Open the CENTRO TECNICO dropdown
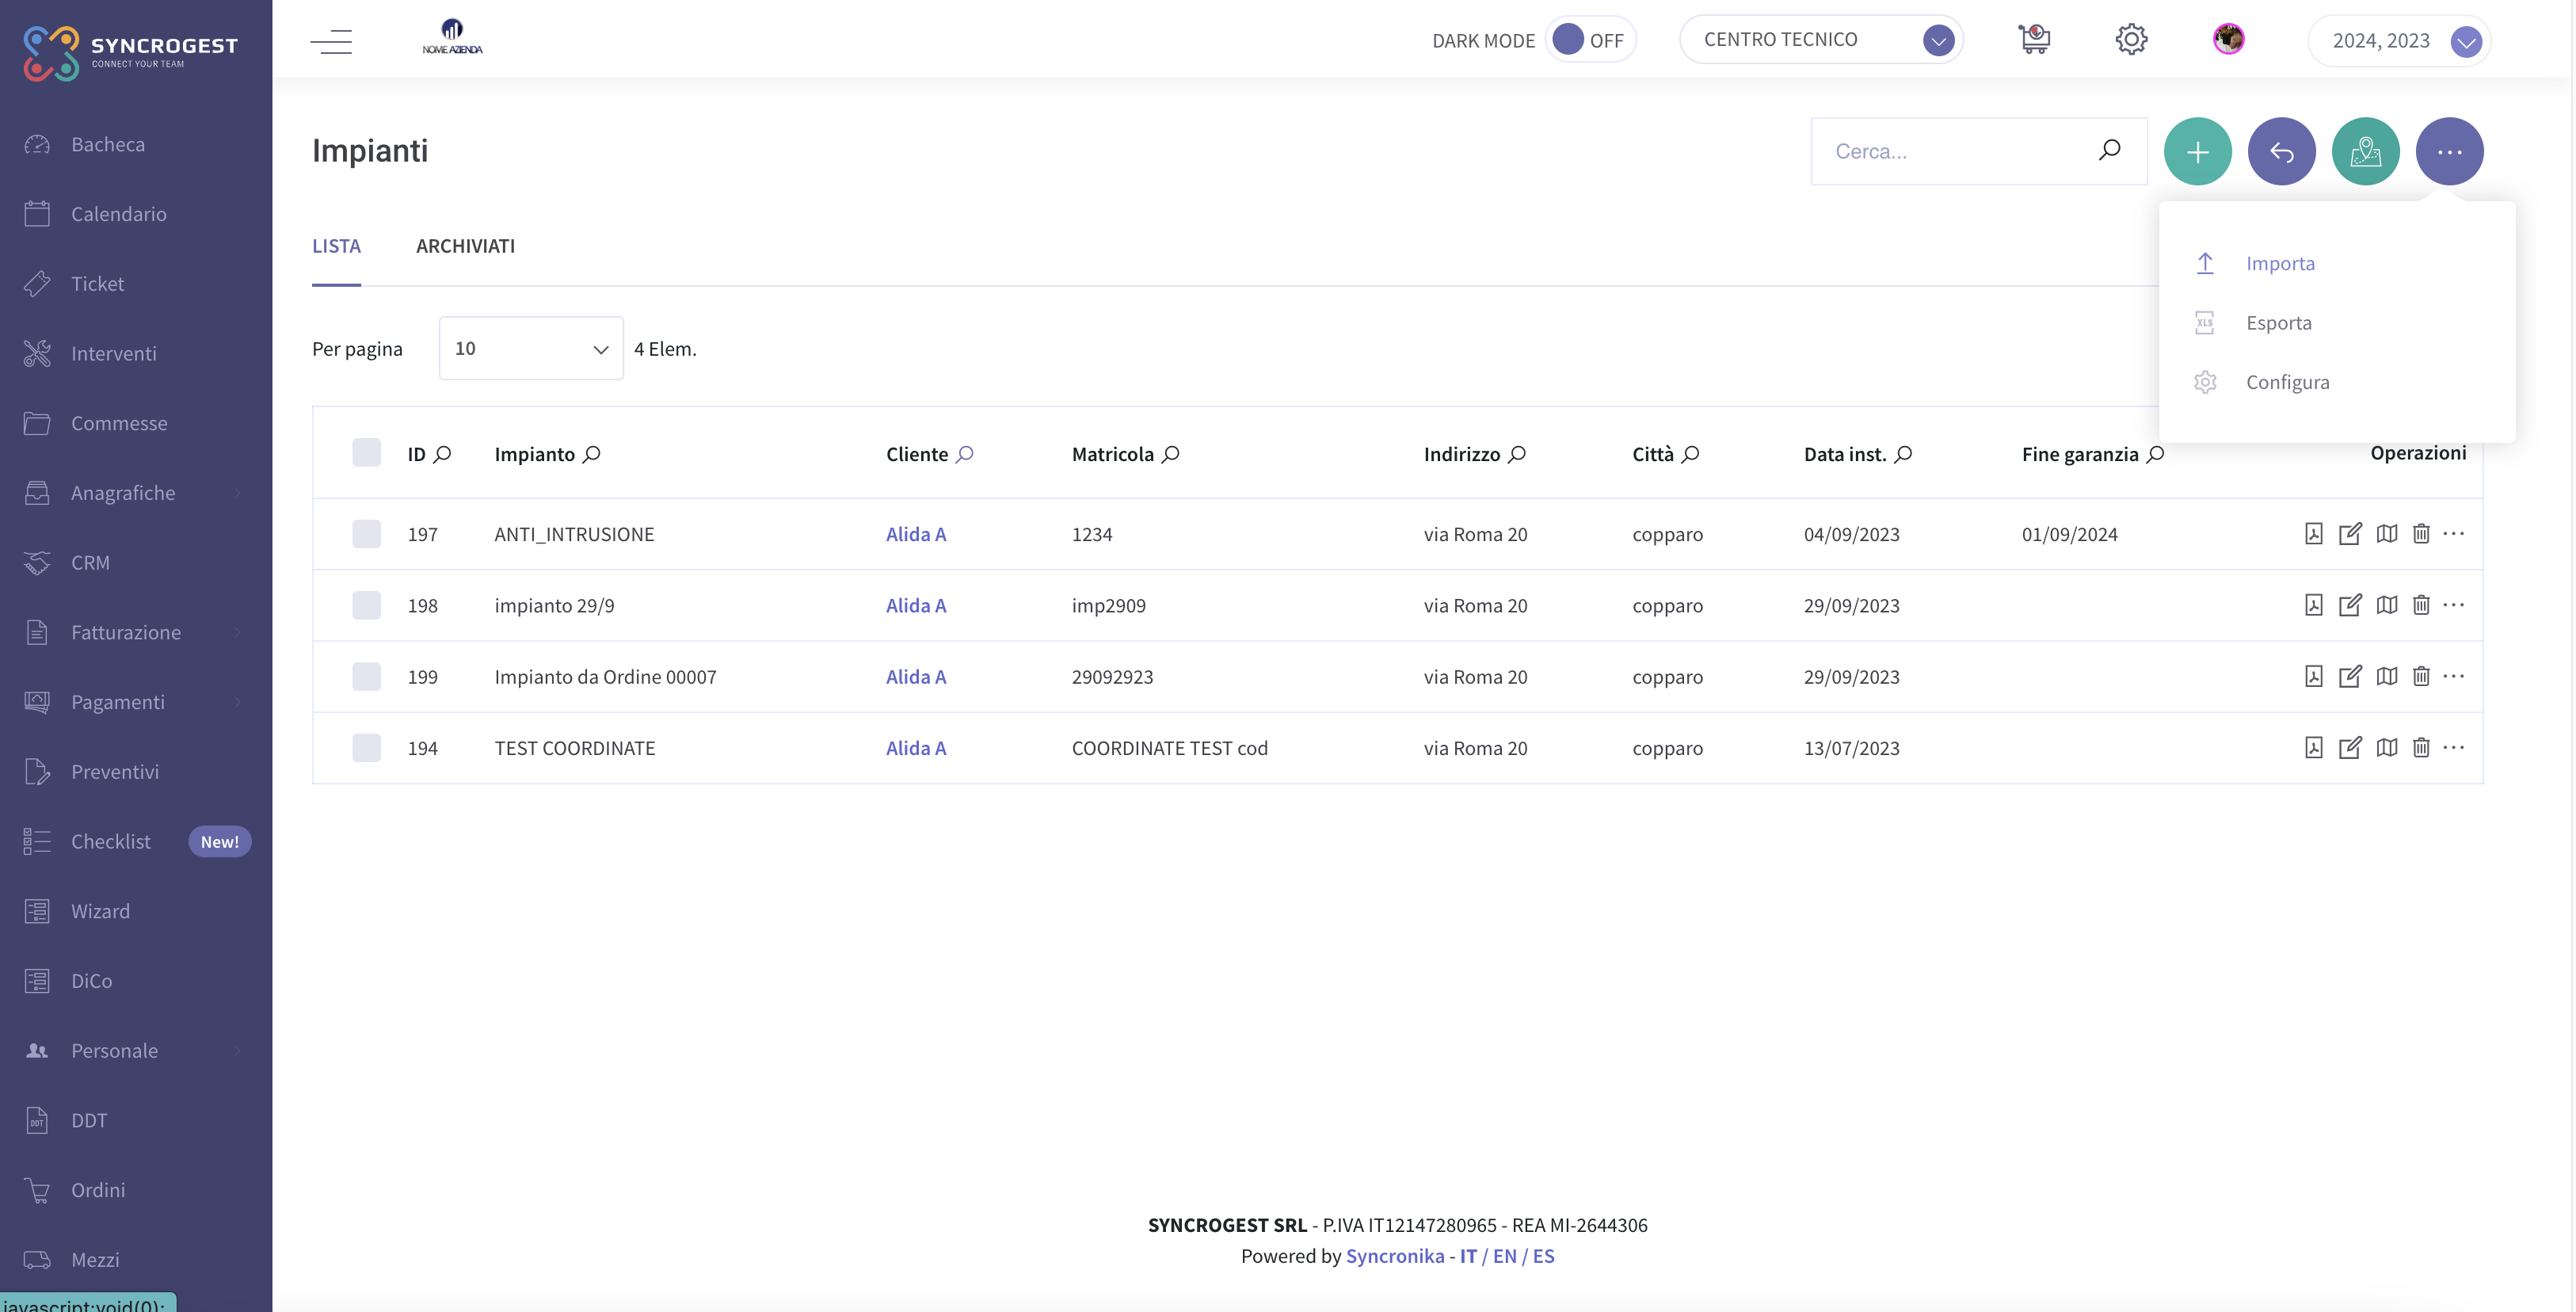Image resolution: width=2576 pixels, height=1312 pixels. [x=1821, y=39]
